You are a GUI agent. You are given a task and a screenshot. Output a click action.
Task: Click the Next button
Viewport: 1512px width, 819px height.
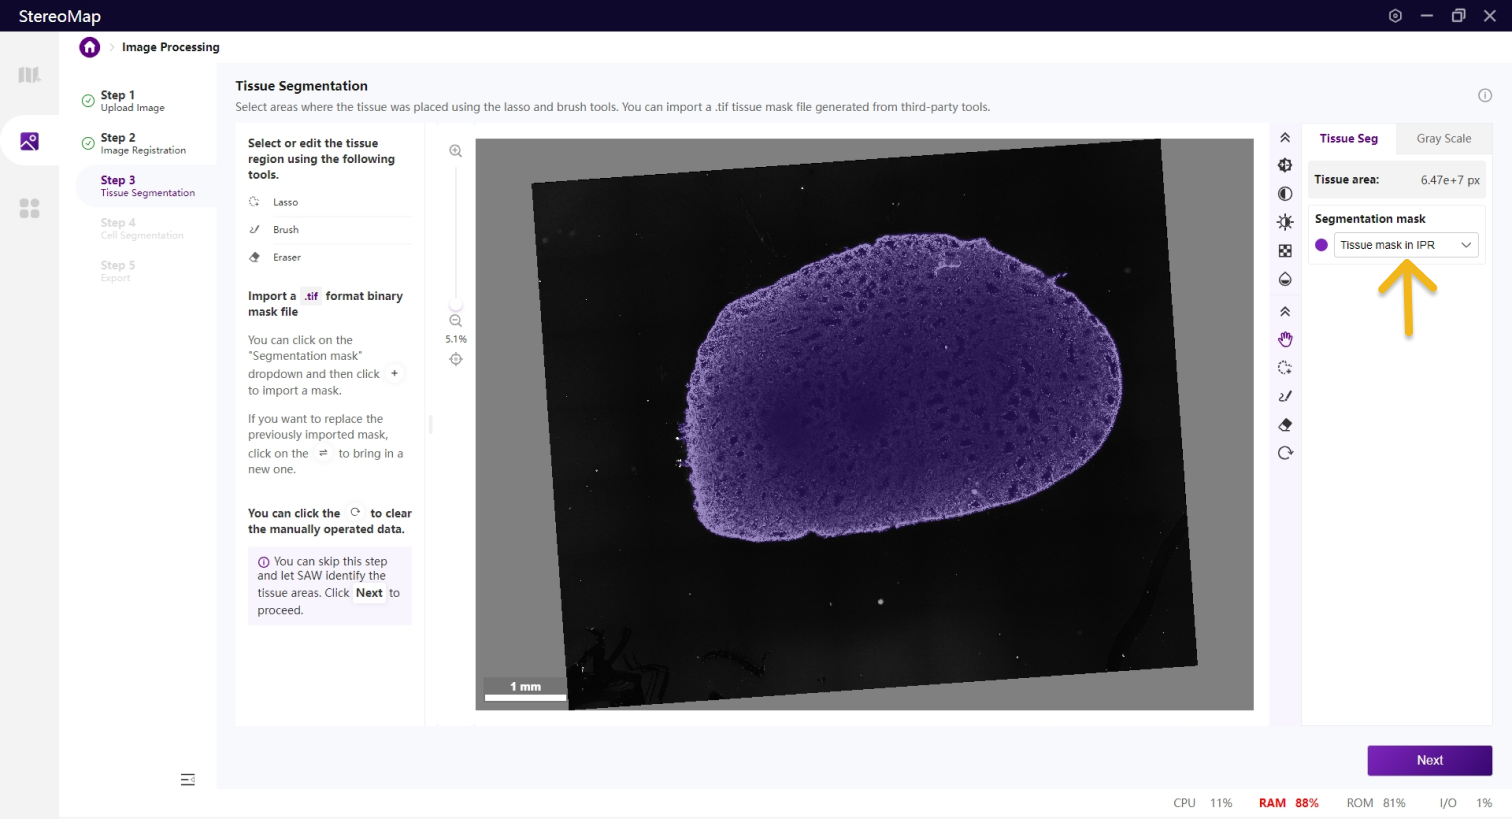click(1429, 760)
